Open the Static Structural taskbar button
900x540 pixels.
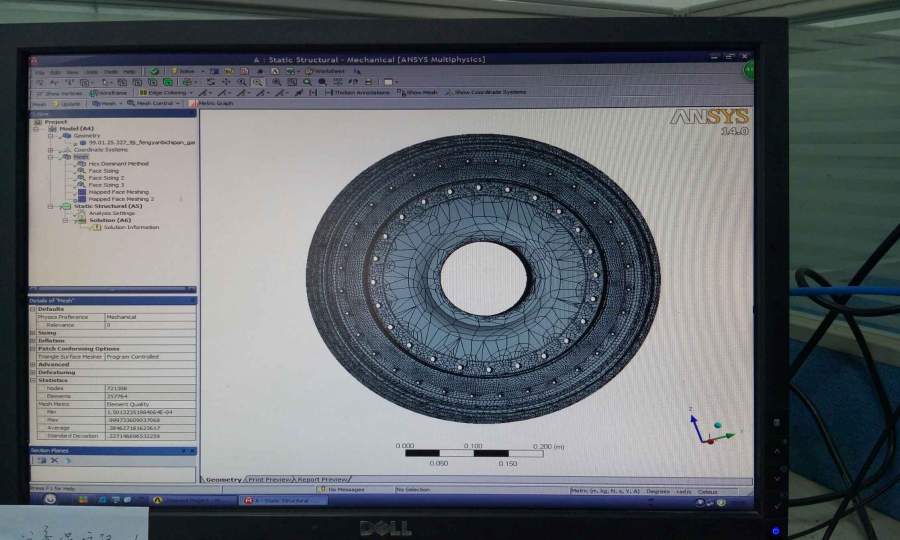tap(282, 500)
